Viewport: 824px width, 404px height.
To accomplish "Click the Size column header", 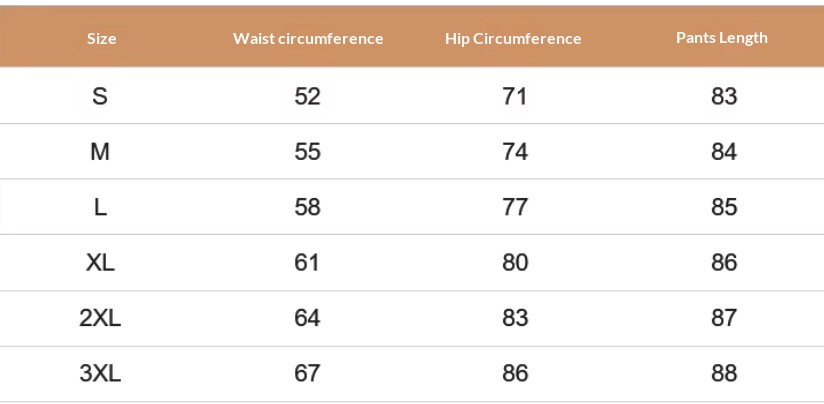I will pos(101,39).
